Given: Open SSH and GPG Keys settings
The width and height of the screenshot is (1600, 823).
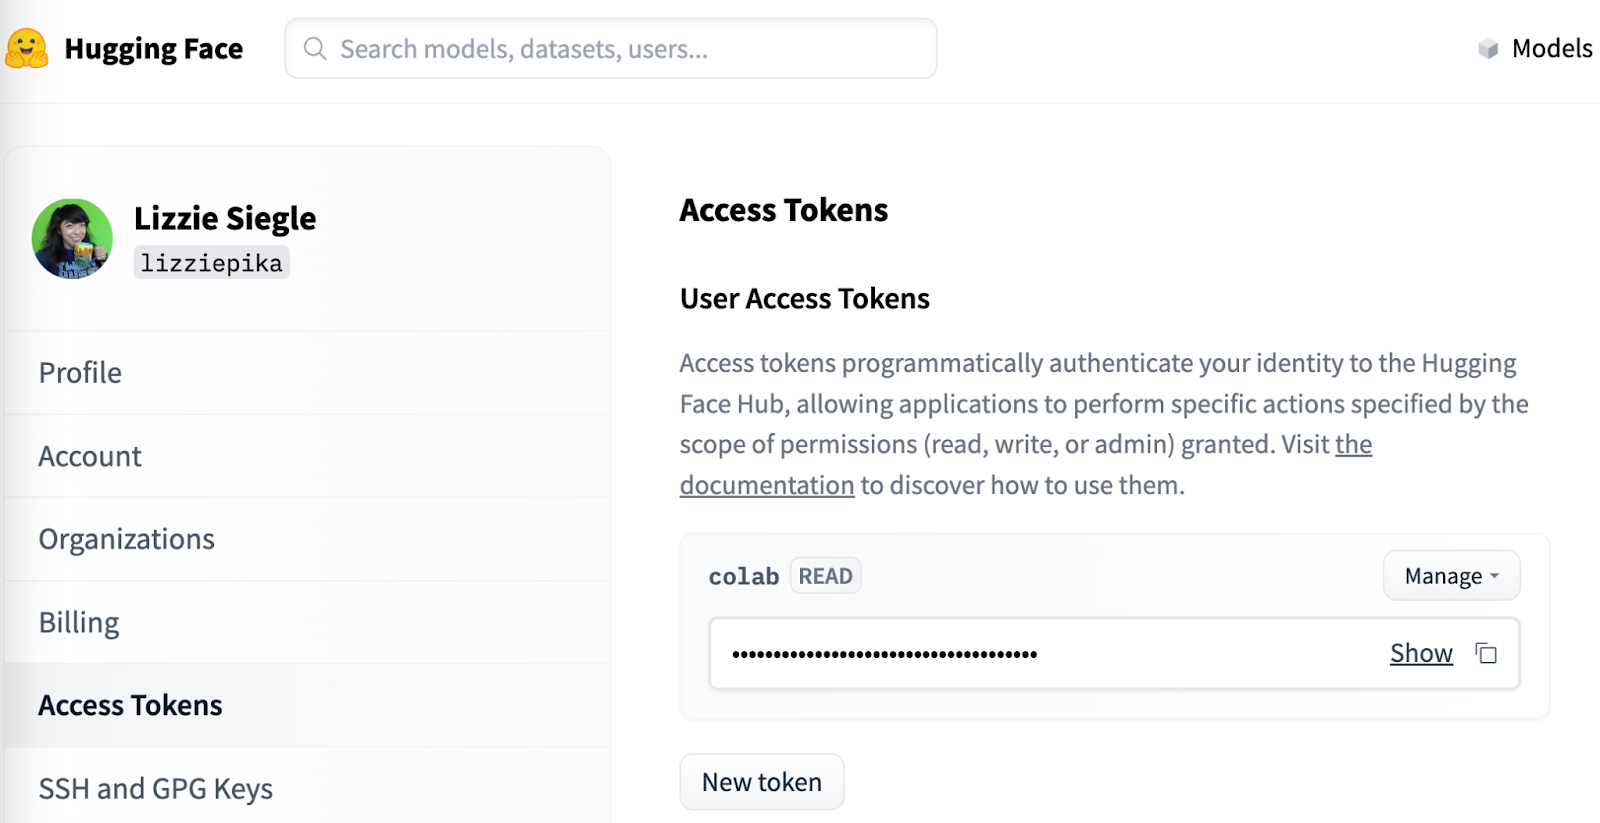Looking at the screenshot, I should [307, 788].
